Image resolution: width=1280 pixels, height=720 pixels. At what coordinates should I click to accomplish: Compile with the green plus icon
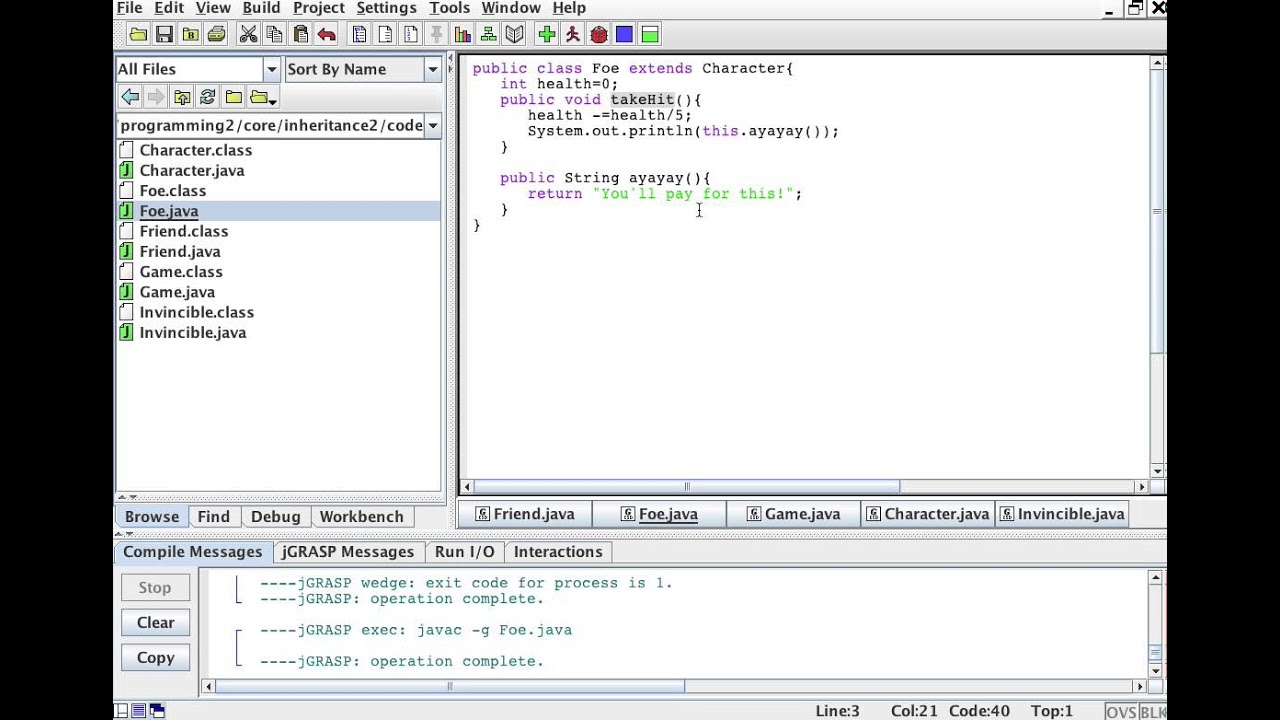pos(546,35)
